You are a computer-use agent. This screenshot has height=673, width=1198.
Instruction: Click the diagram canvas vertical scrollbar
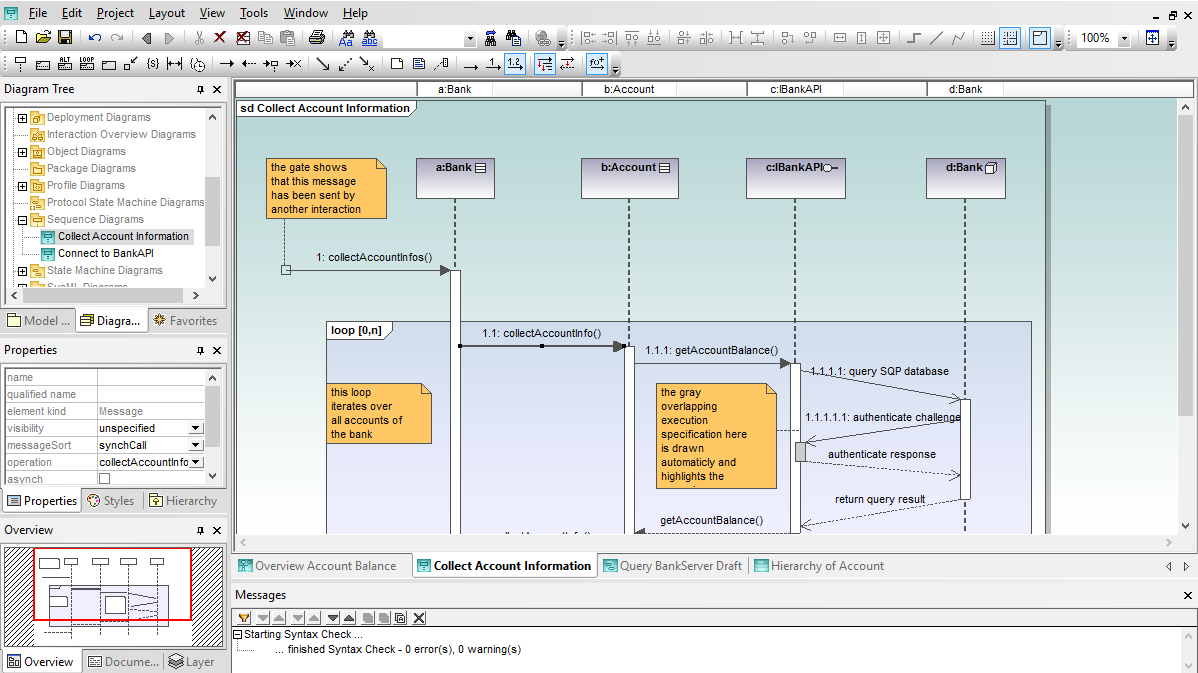point(1186,316)
